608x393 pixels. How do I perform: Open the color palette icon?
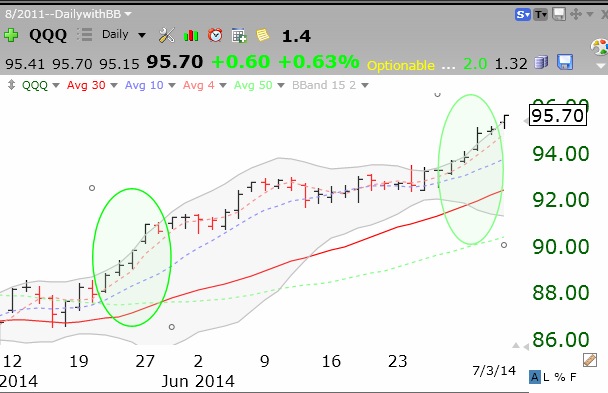click(x=599, y=47)
